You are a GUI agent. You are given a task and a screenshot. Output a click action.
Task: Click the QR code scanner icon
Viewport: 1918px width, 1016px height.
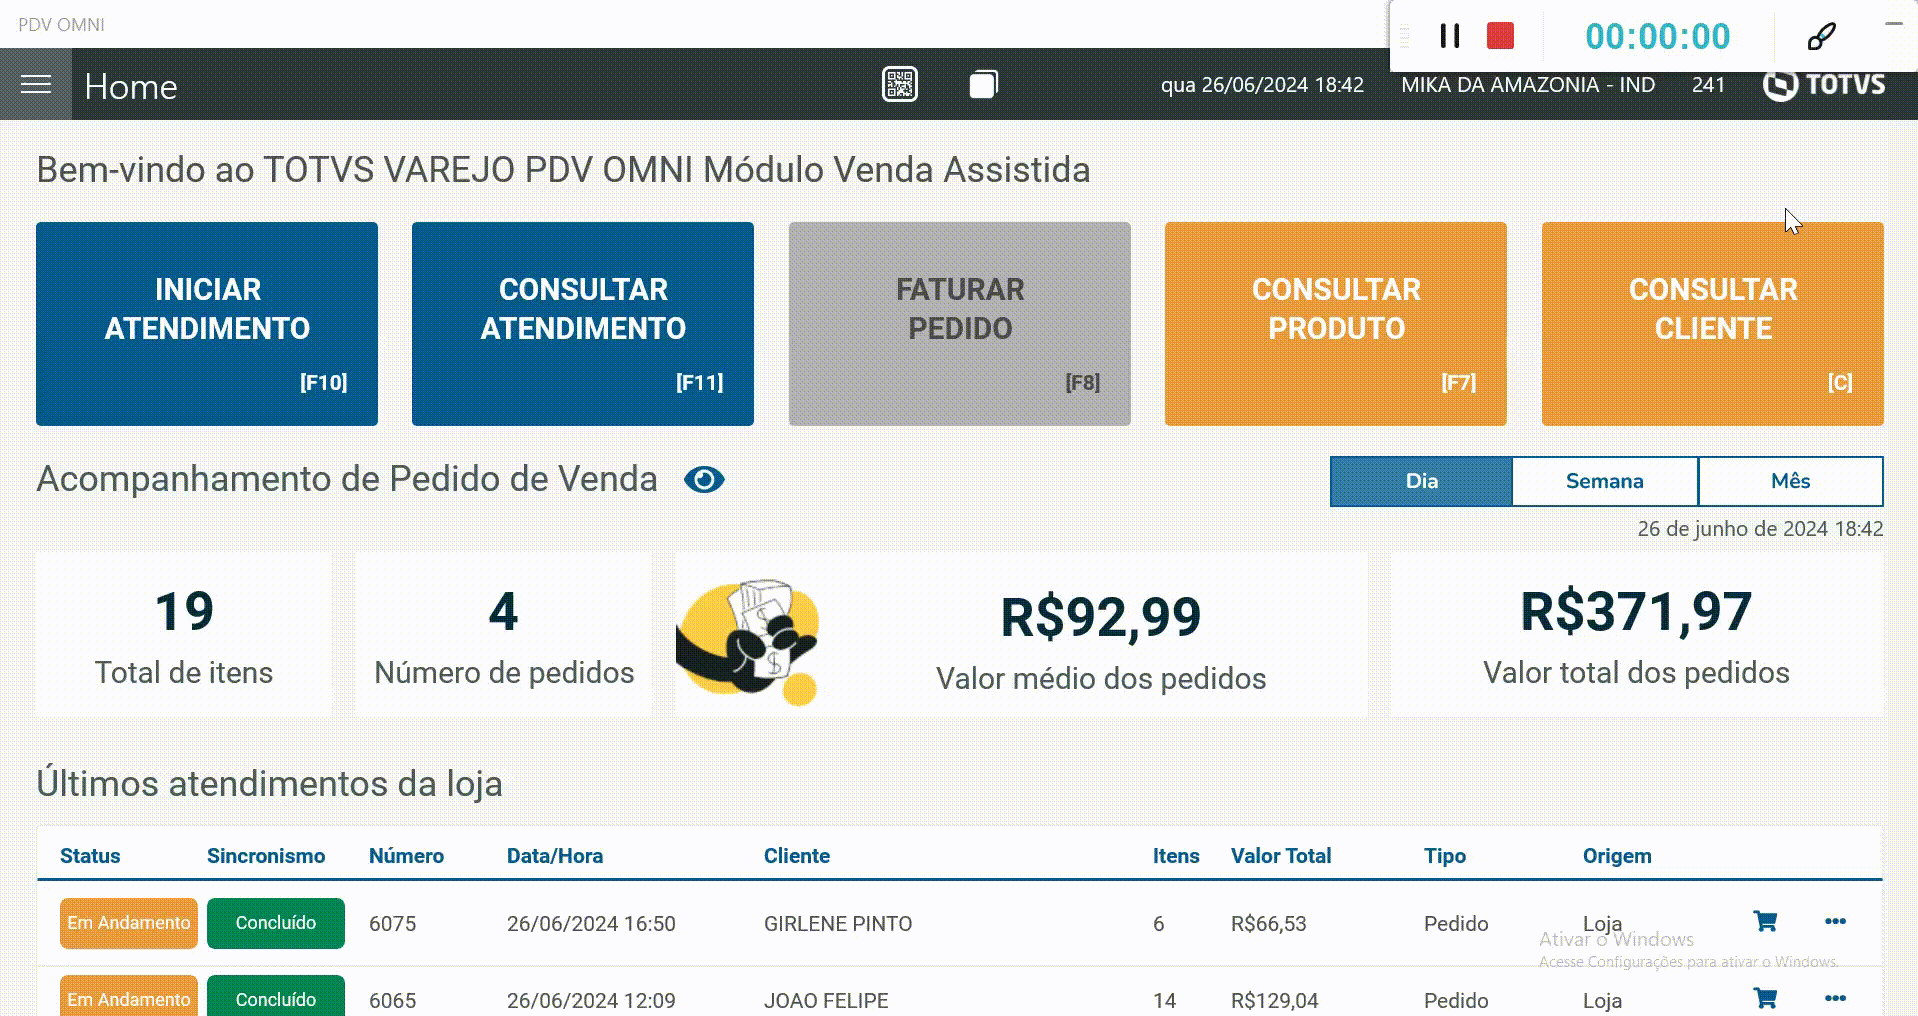[899, 85]
